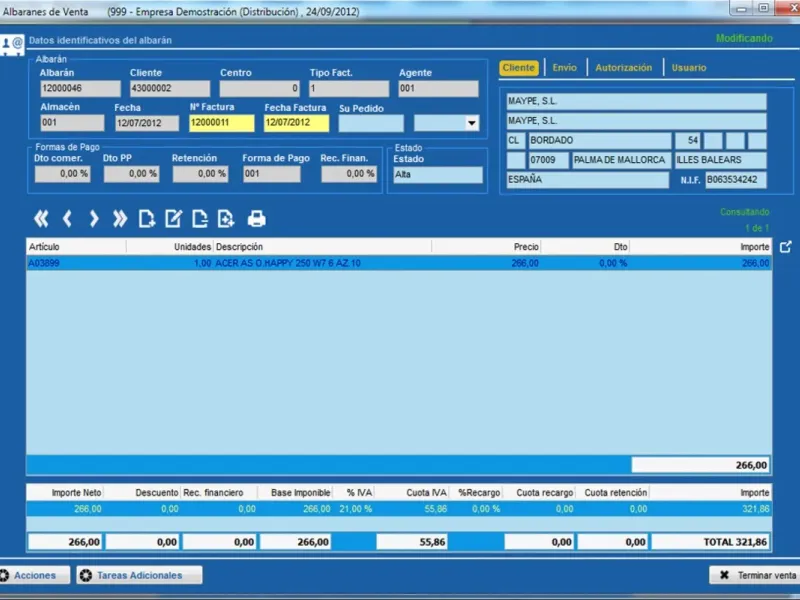Click the Nº Factura yellow field
The width and height of the screenshot is (800, 600).
point(221,123)
